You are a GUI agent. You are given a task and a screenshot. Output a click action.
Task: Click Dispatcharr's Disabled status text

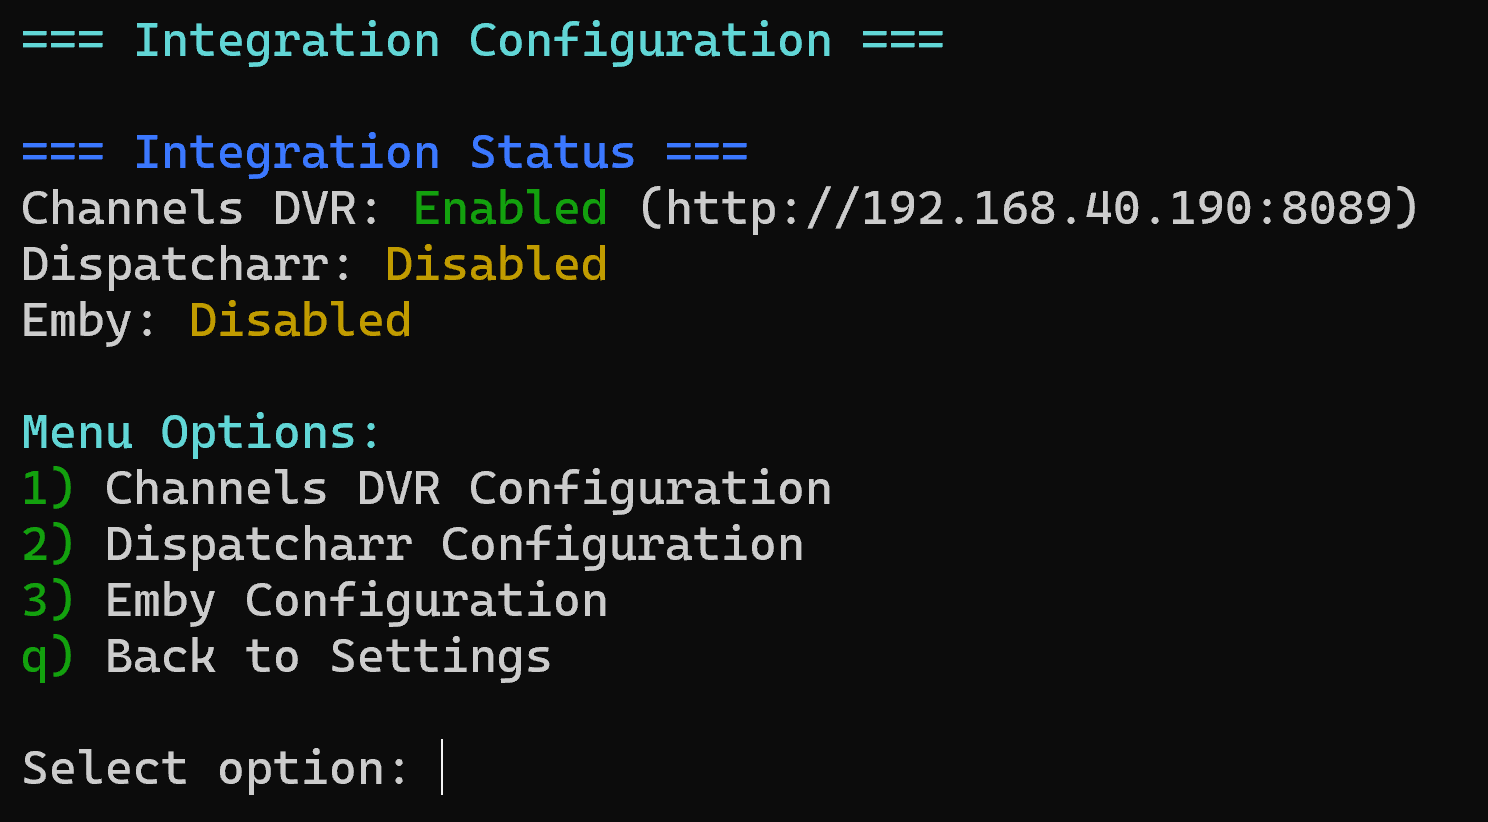click(496, 266)
